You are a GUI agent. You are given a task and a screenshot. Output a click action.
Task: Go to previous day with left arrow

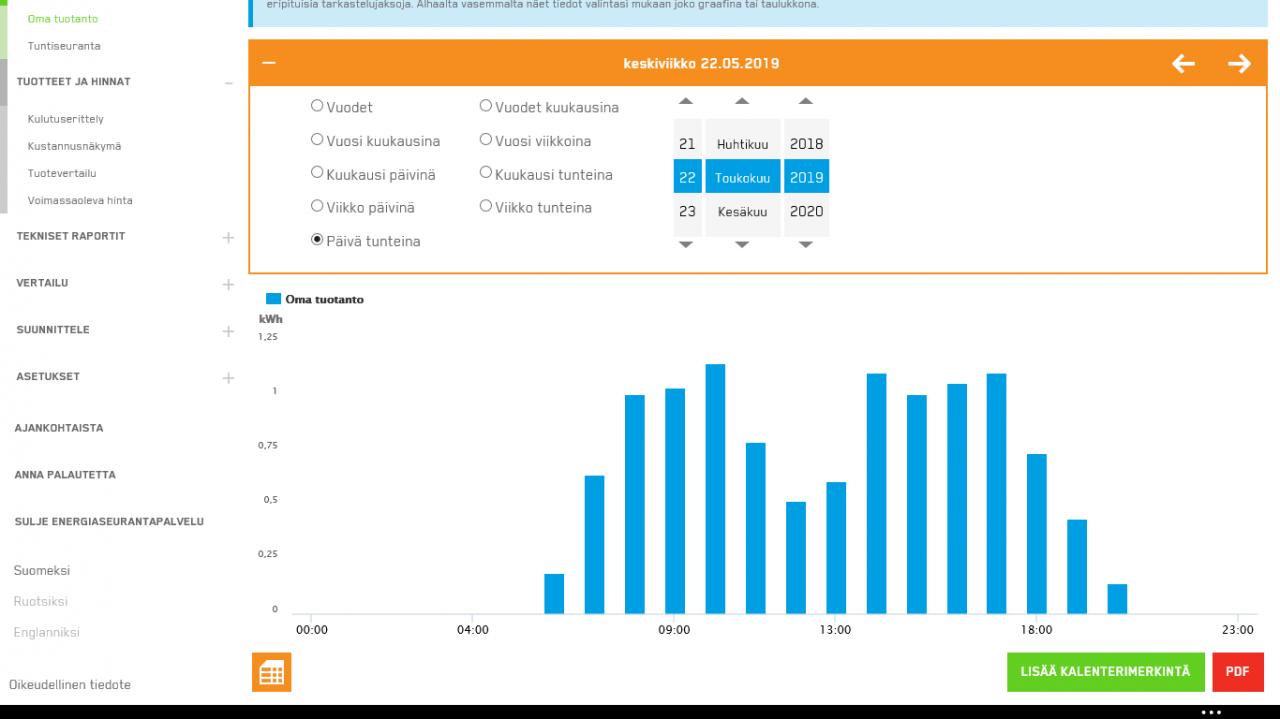[x=1183, y=64]
